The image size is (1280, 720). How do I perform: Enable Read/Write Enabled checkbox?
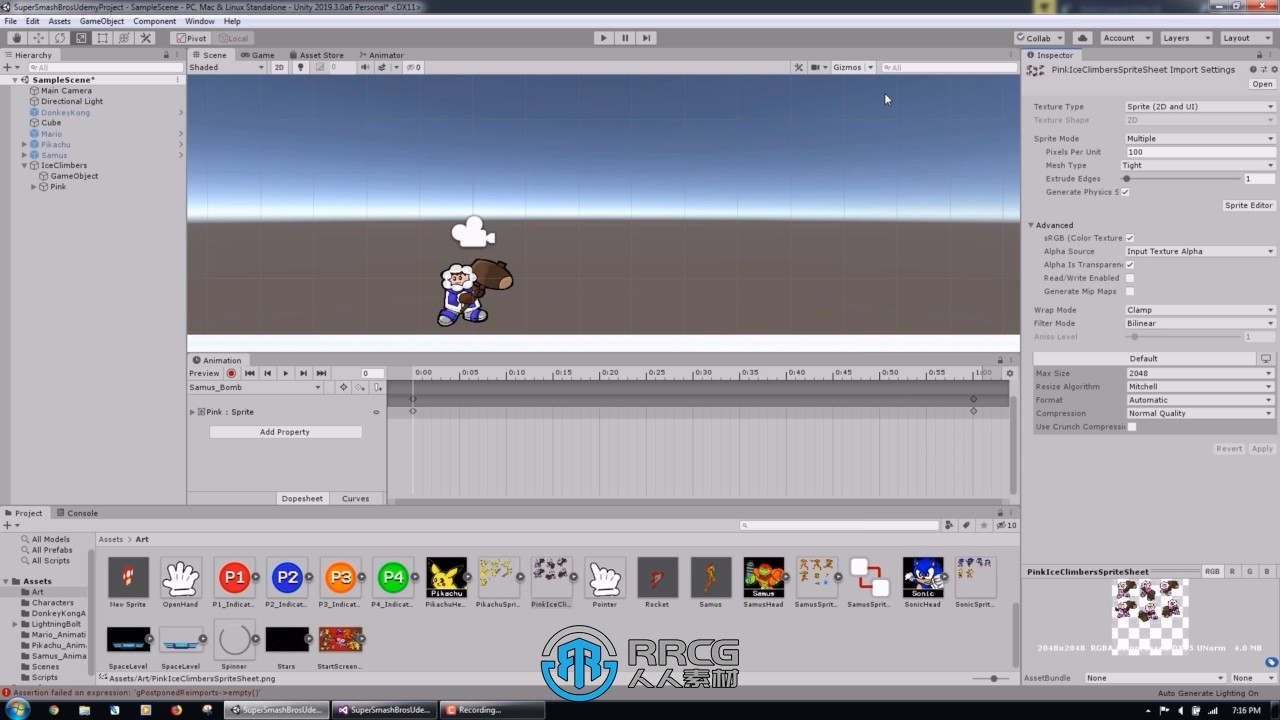point(1130,278)
